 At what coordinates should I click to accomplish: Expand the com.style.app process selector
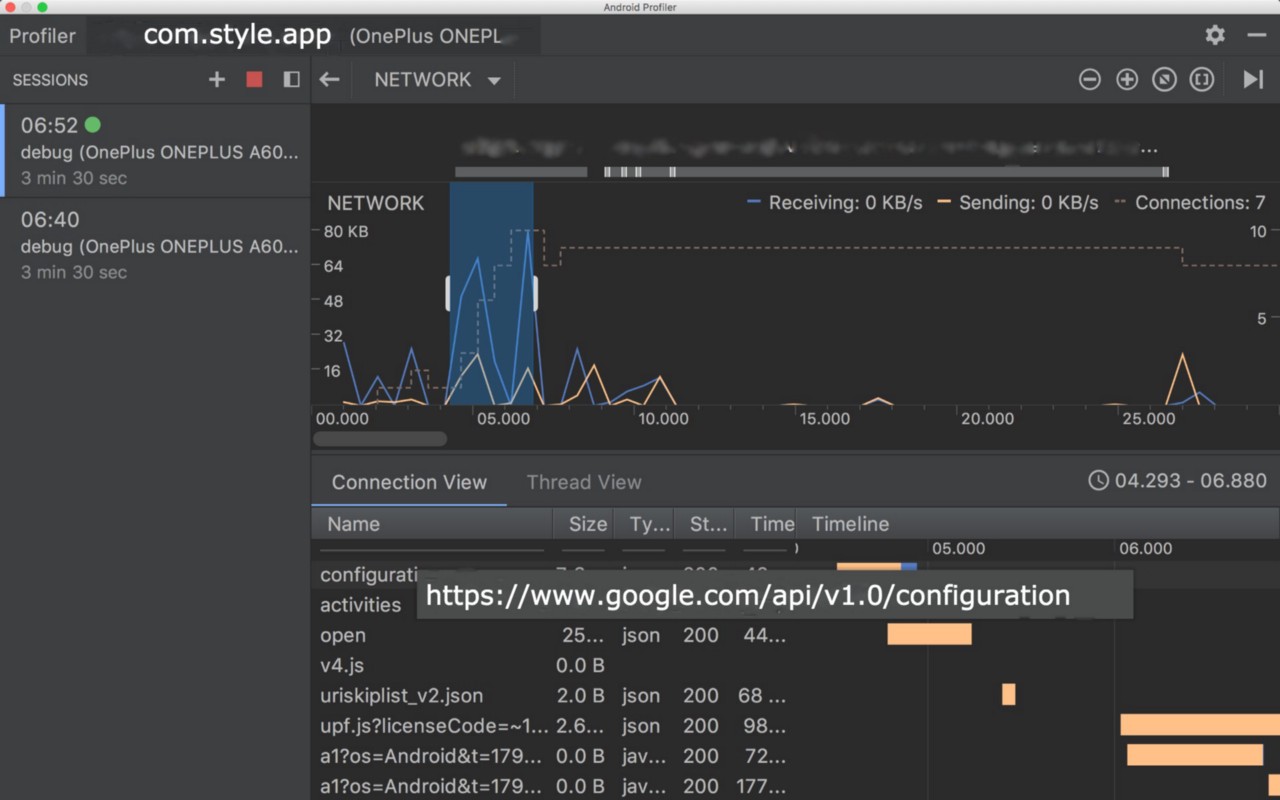coord(237,35)
